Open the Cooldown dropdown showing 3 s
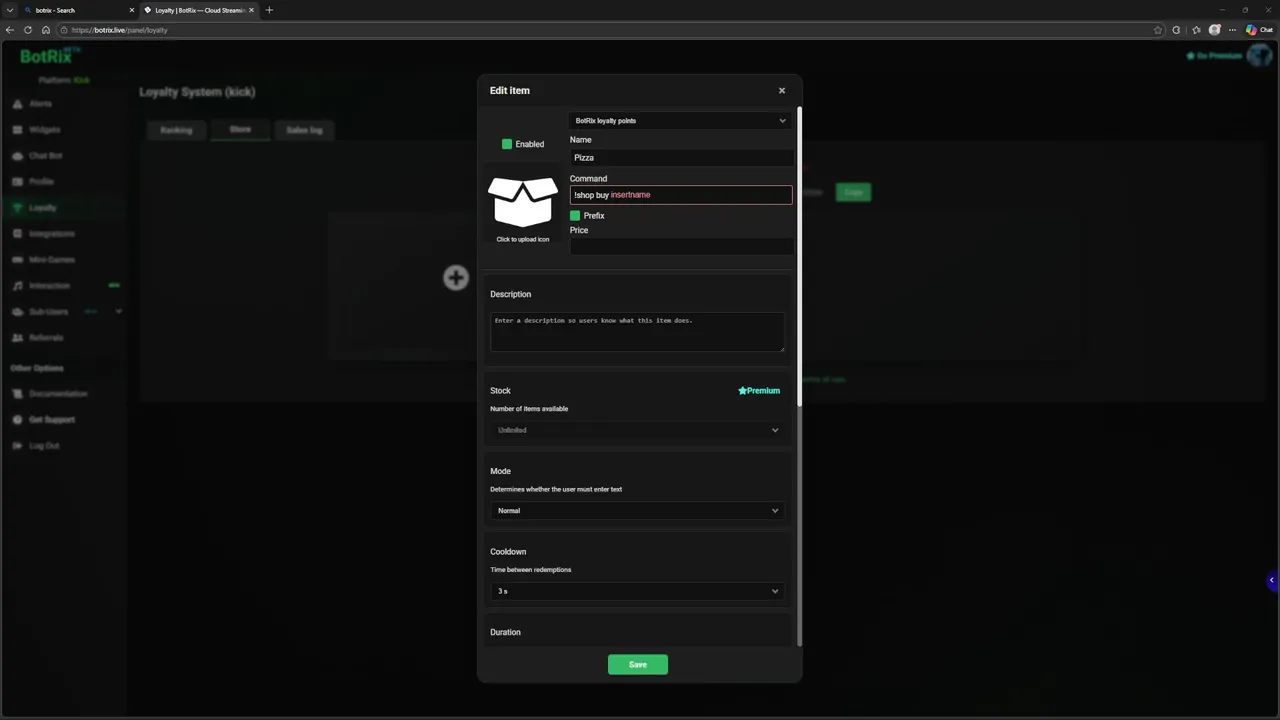This screenshot has height=720, width=1280. click(x=637, y=591)
